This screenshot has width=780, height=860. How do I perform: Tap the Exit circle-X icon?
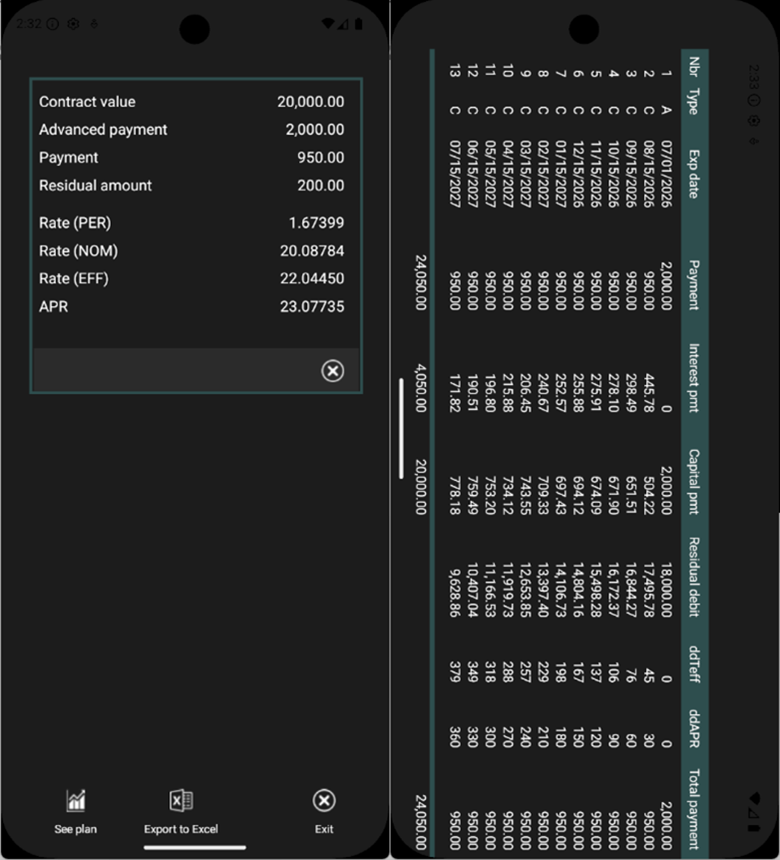324,801
